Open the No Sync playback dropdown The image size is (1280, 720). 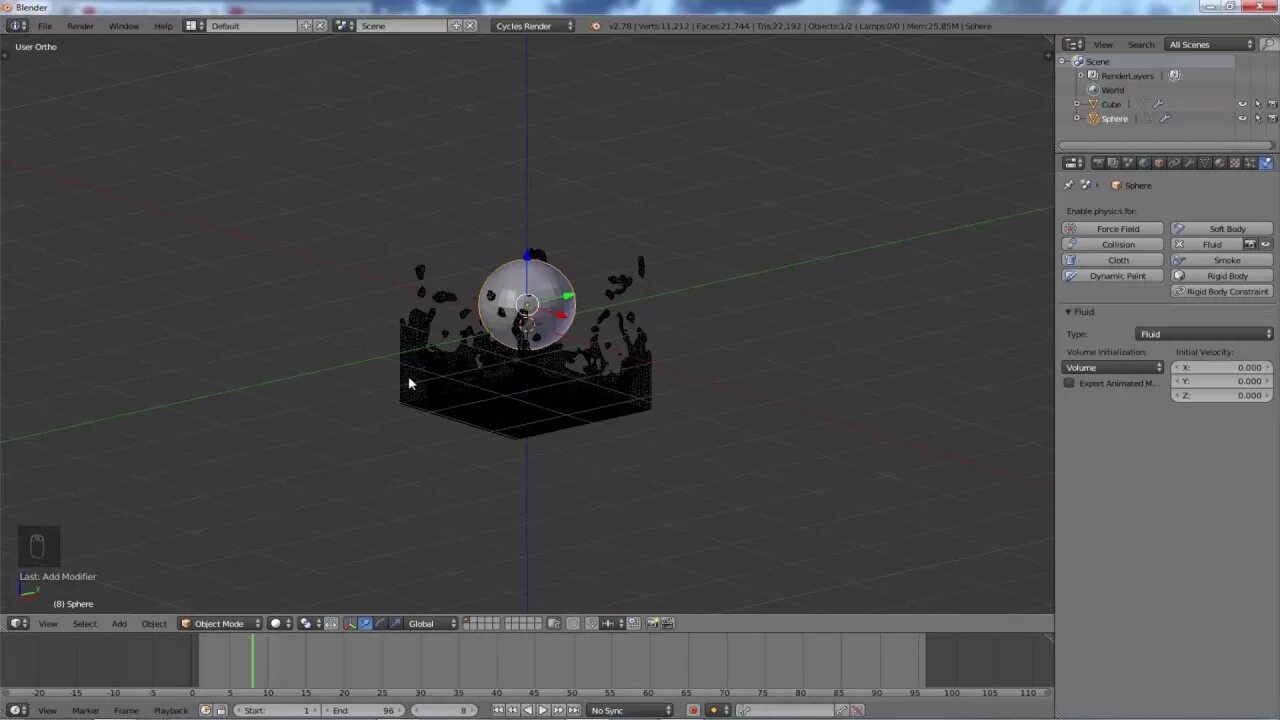coord(630,710)
